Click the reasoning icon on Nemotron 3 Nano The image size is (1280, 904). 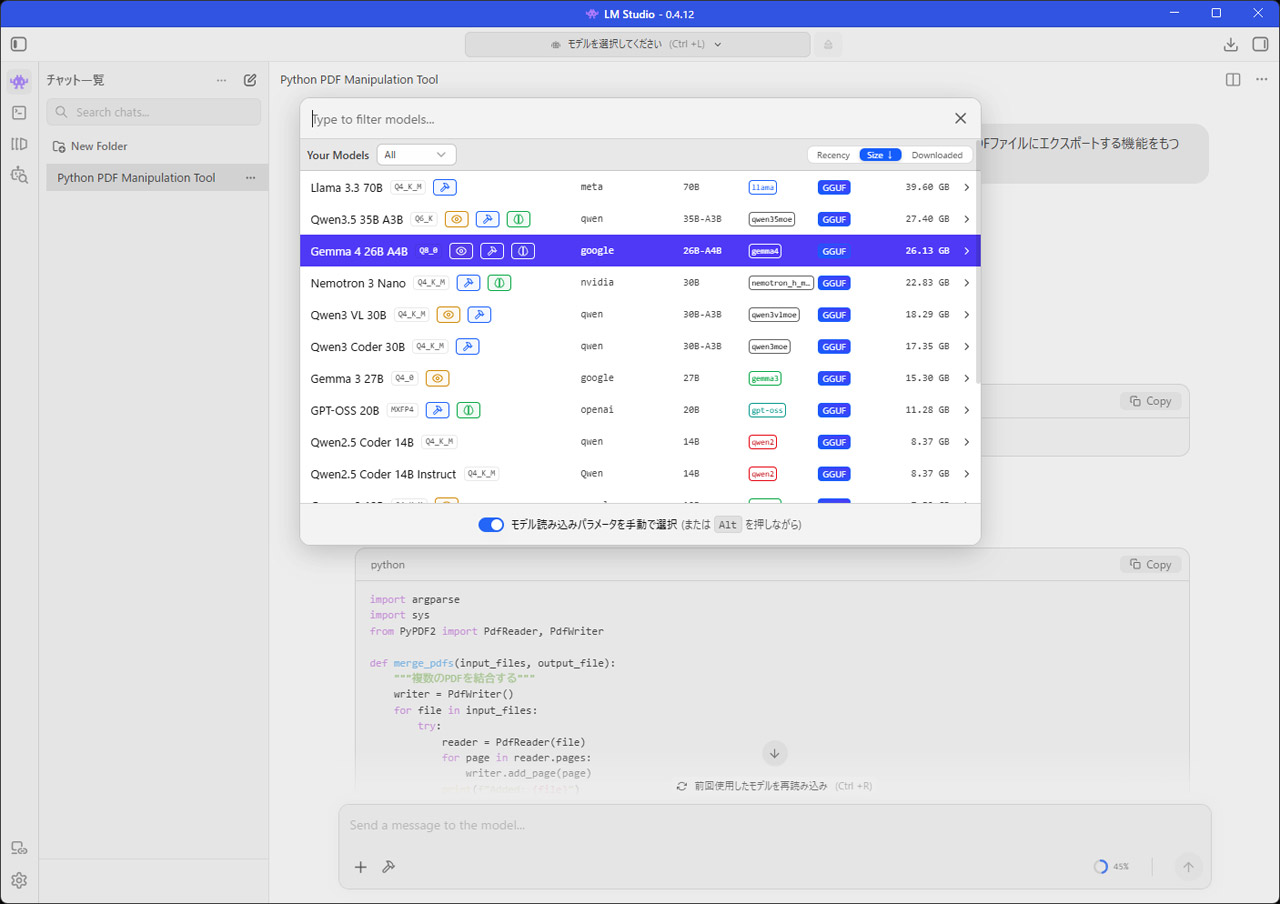tap(499, 283)
